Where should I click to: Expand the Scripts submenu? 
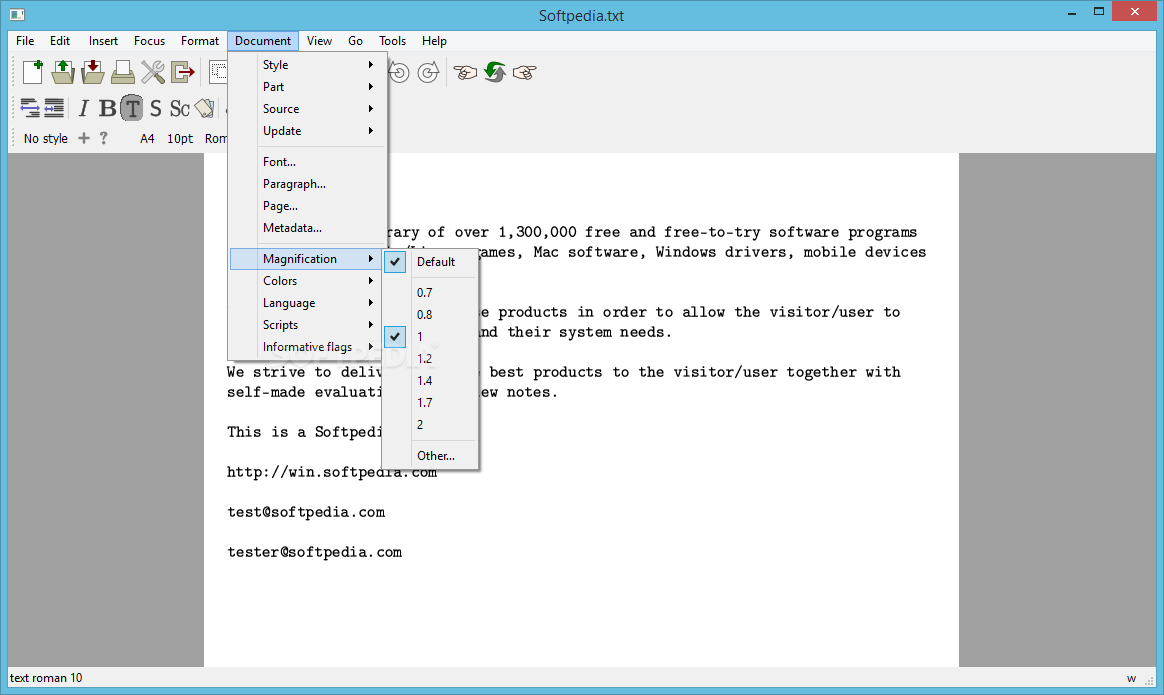coord(308,324)
